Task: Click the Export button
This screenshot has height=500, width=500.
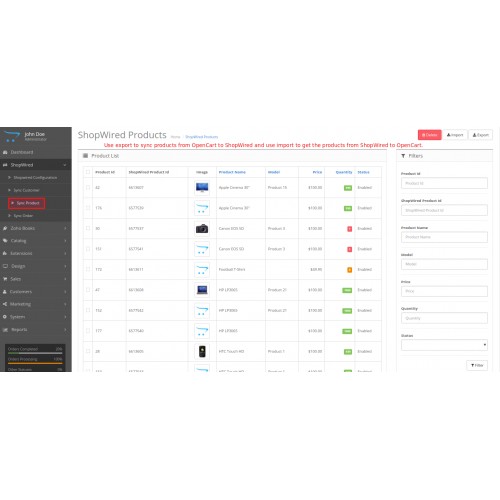Action: point(480,135)
